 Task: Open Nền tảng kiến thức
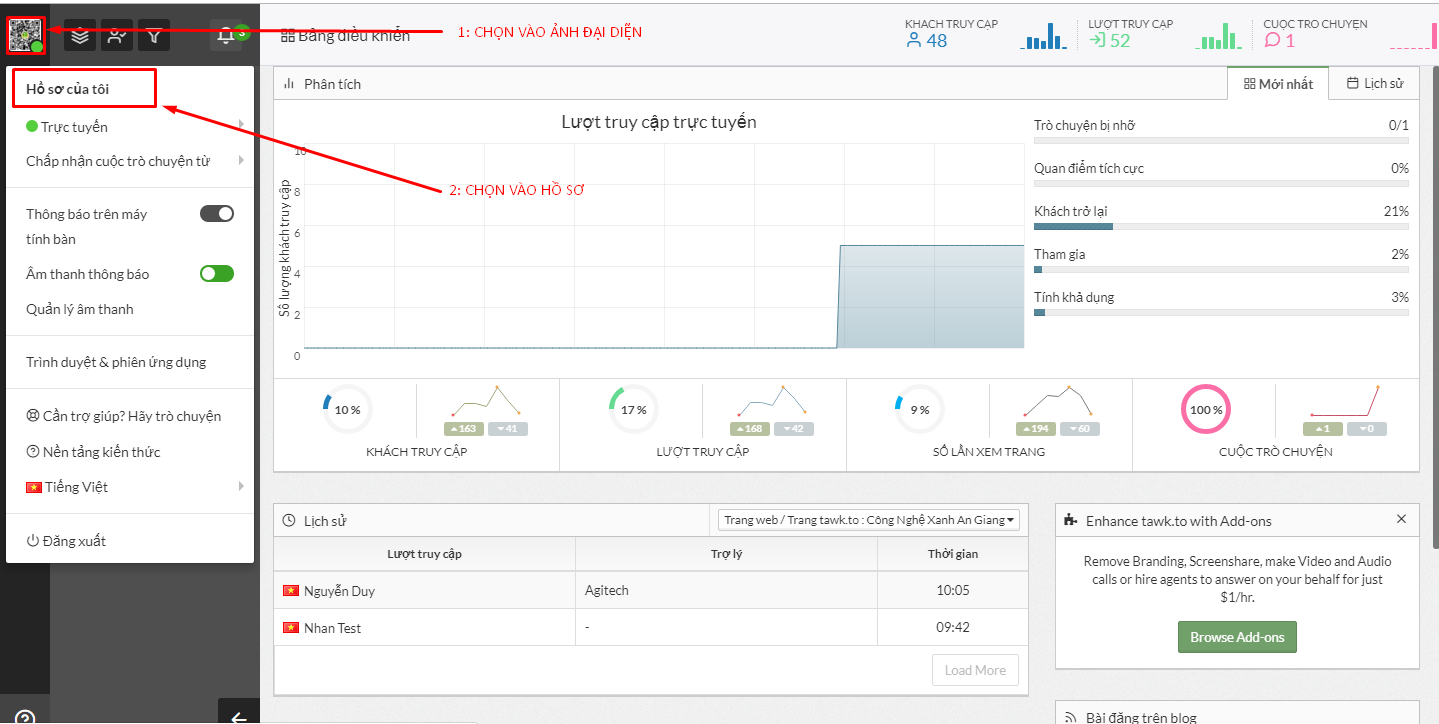point(93,452)
